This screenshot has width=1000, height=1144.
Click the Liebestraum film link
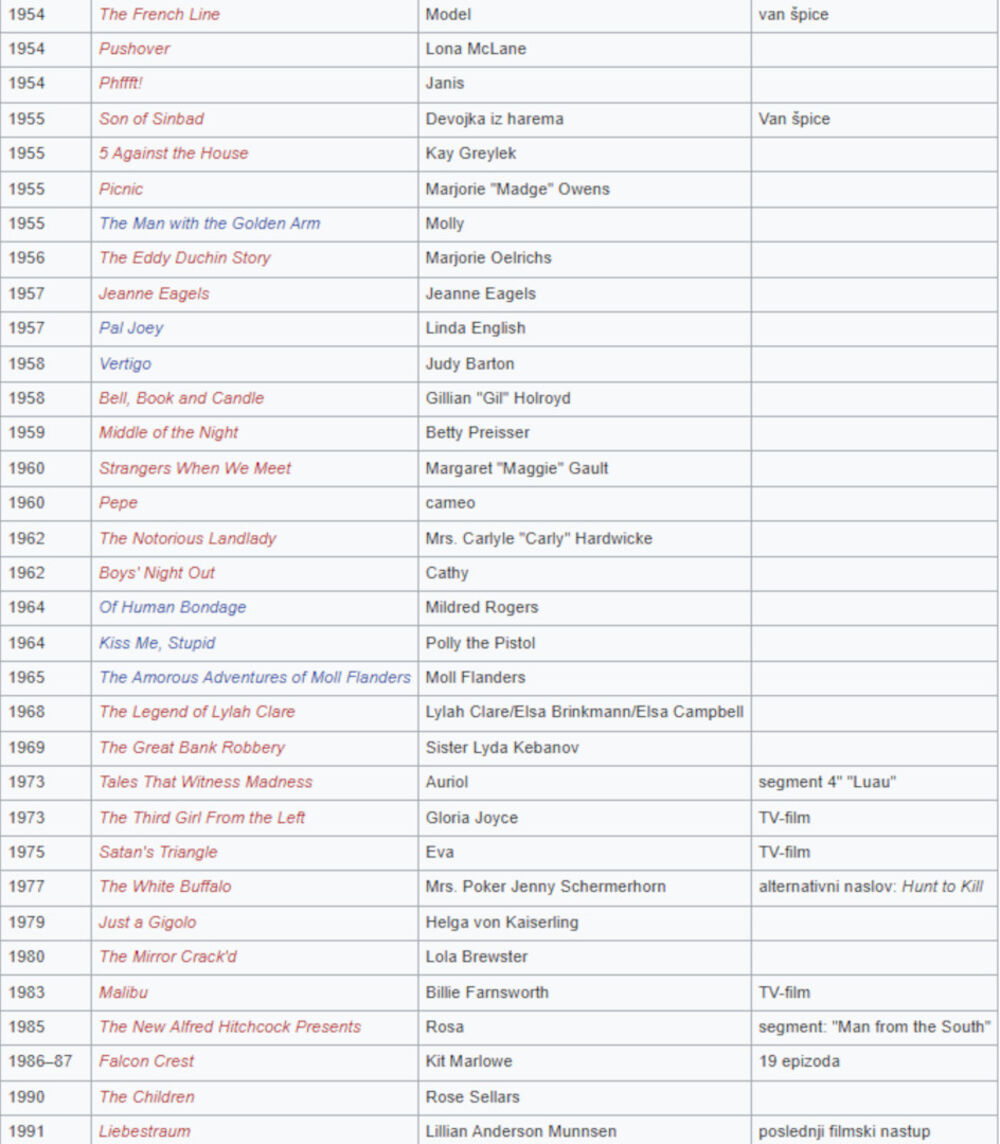coord(144,1132)
